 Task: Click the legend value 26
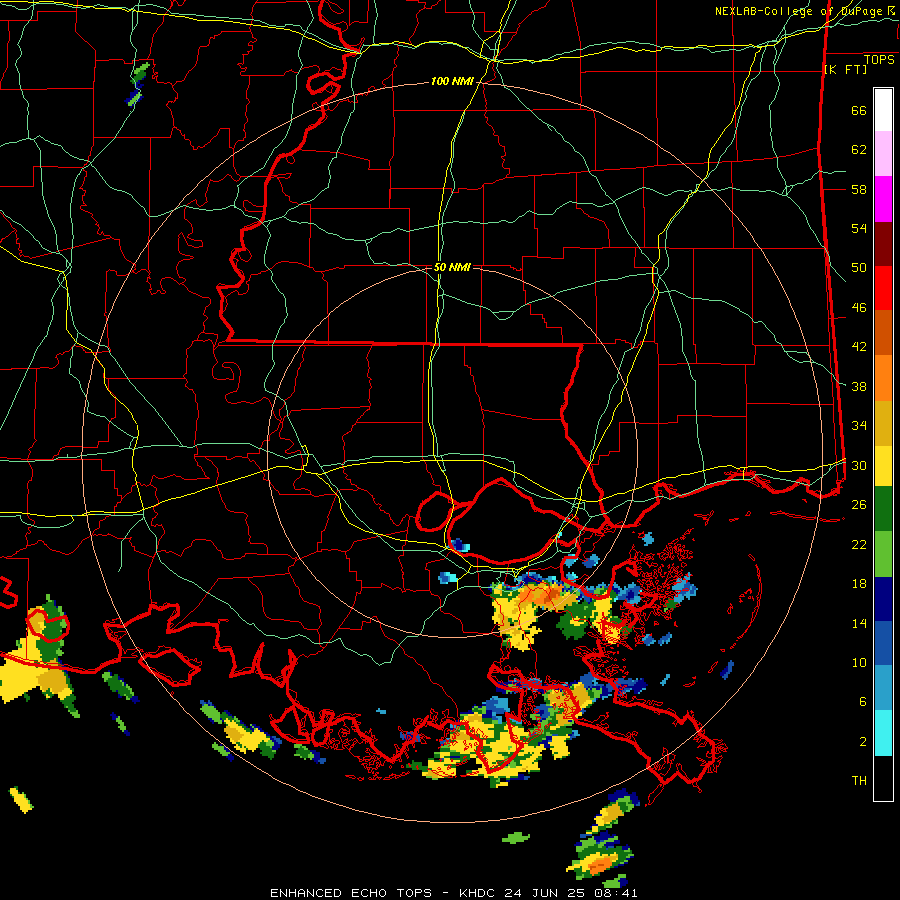click(859, 505)
